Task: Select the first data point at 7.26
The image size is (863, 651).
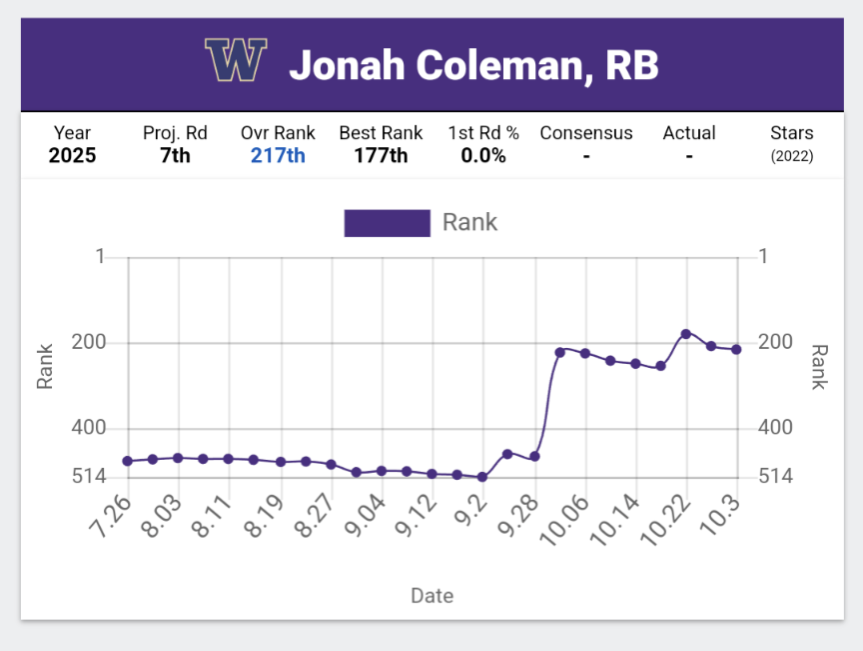Action: point(127,461)
